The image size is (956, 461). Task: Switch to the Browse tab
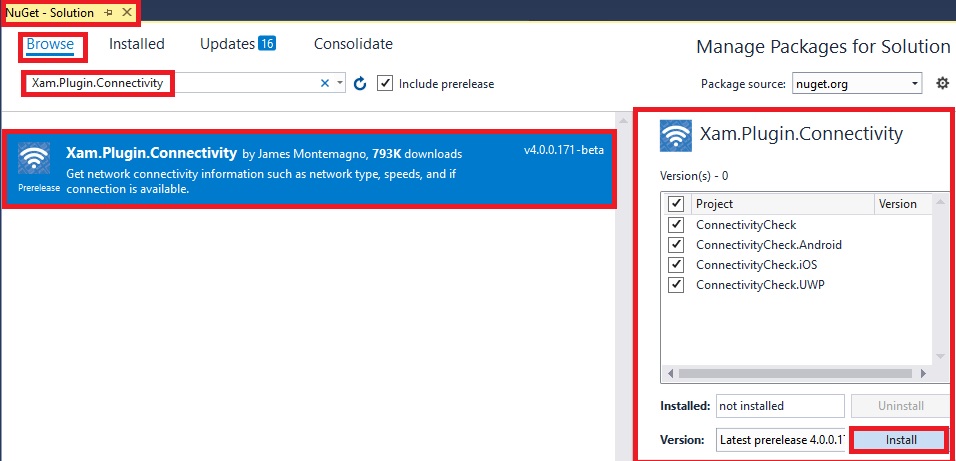[50, 45]
